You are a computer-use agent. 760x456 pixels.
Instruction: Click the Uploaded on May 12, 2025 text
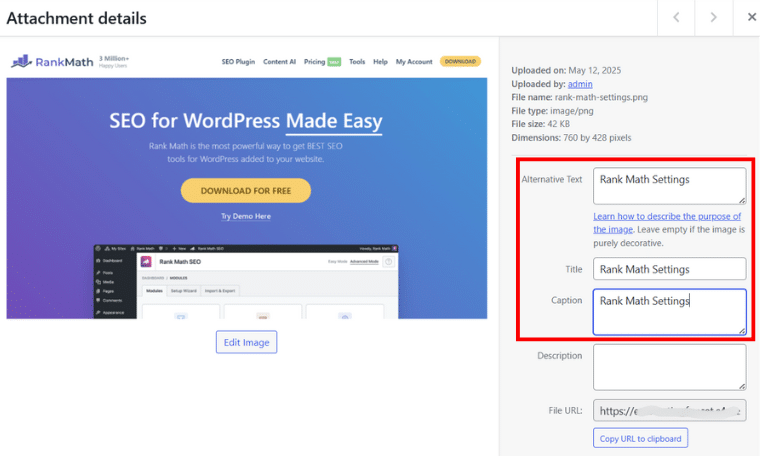click(566, 70)
